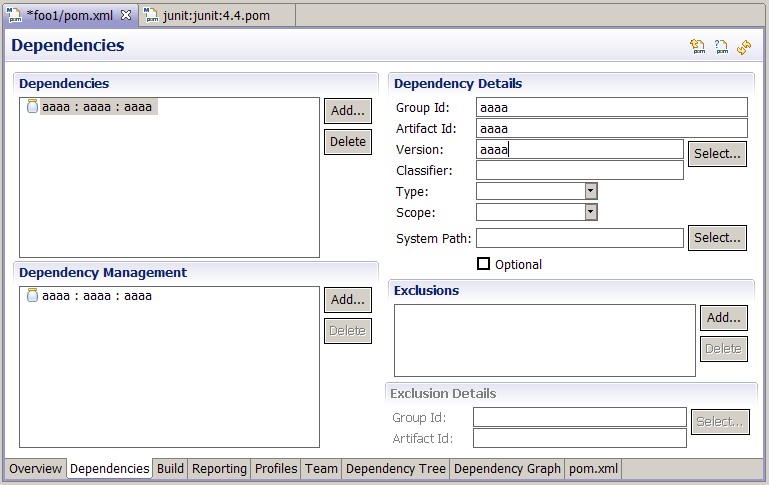This screenshot has width=769, height=485.
Task: Click the junit:junit:4.4.pom tab icon
Action: tap(151, 15)
